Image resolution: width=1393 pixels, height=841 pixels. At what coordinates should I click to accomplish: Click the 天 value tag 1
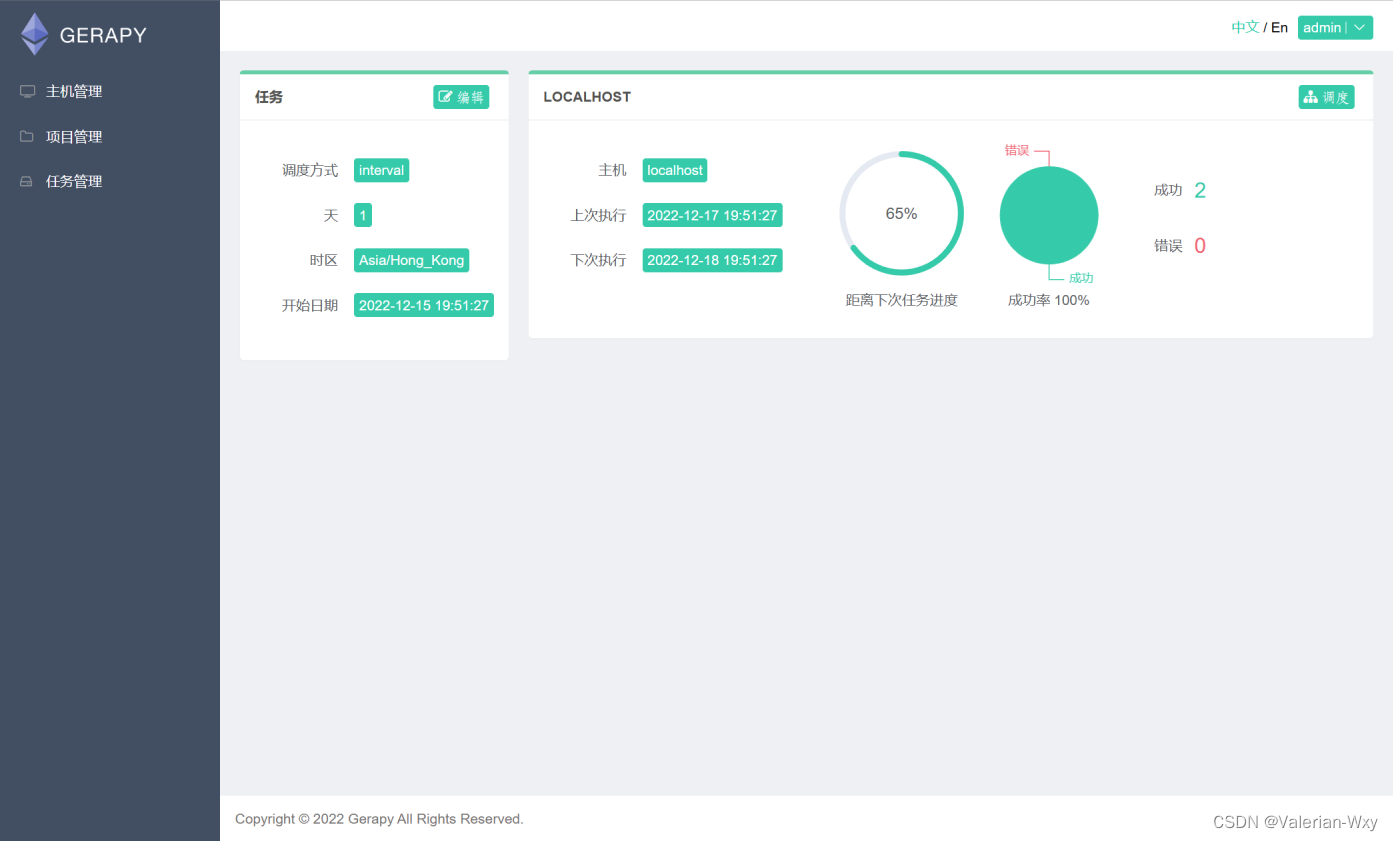point(363,215)
